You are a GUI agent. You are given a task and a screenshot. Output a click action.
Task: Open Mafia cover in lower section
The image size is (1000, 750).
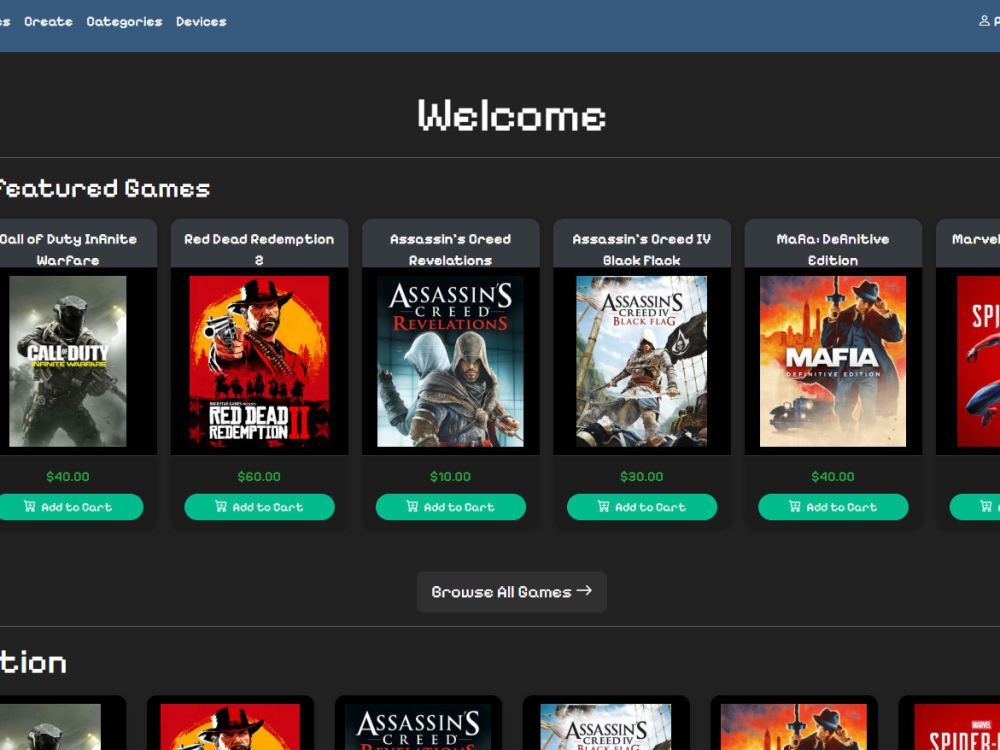click(x=794, y=727)
